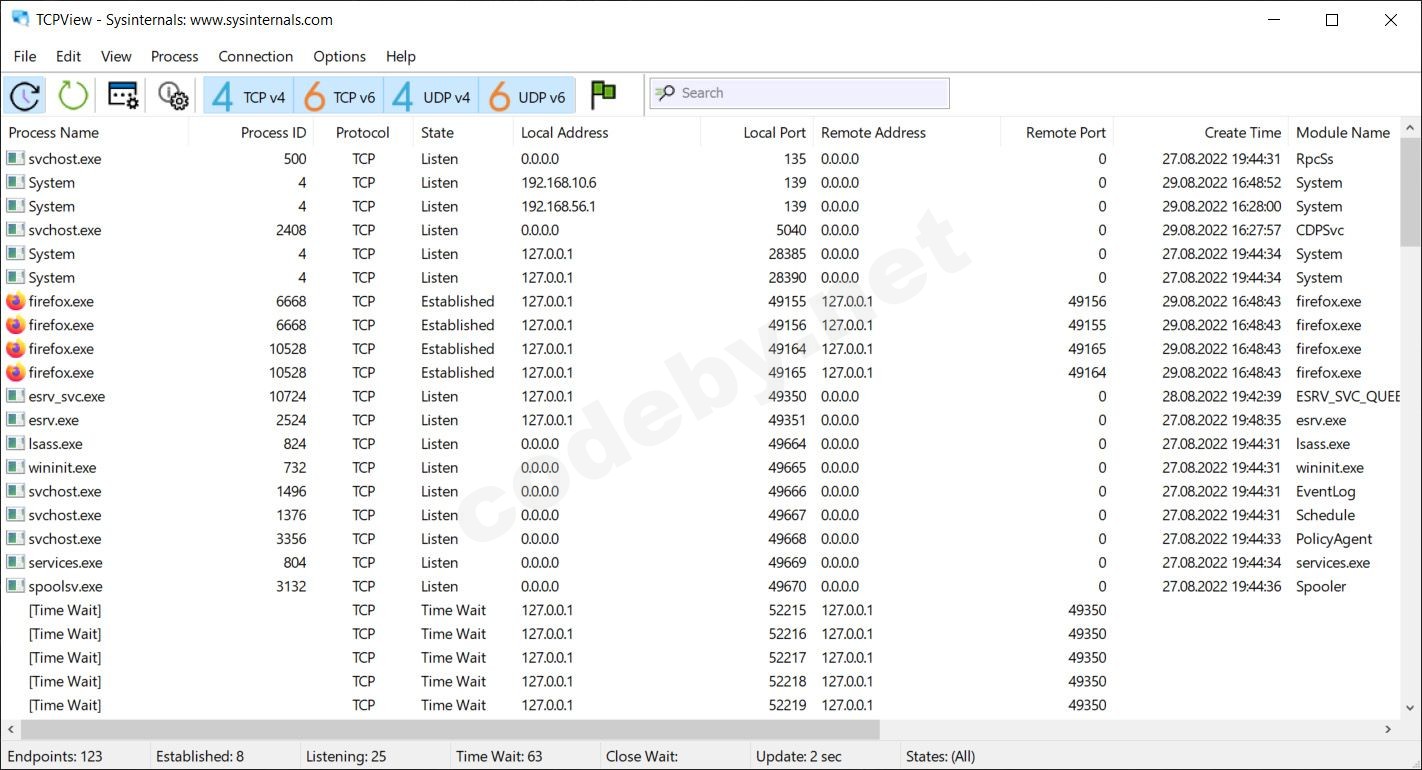Image resolution: width=1422 pixels, height=770 pixels.
Task: Sort by the Local Port column header
Action: [774, 132]
